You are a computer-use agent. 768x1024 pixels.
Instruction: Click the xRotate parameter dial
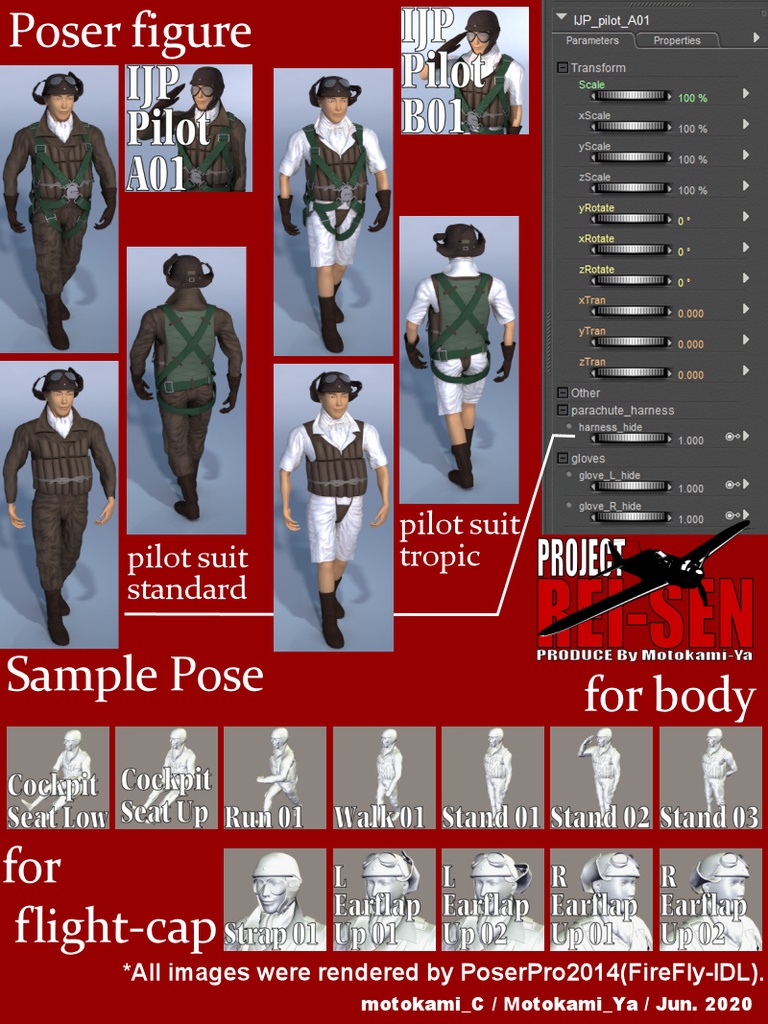coord(632,250)
